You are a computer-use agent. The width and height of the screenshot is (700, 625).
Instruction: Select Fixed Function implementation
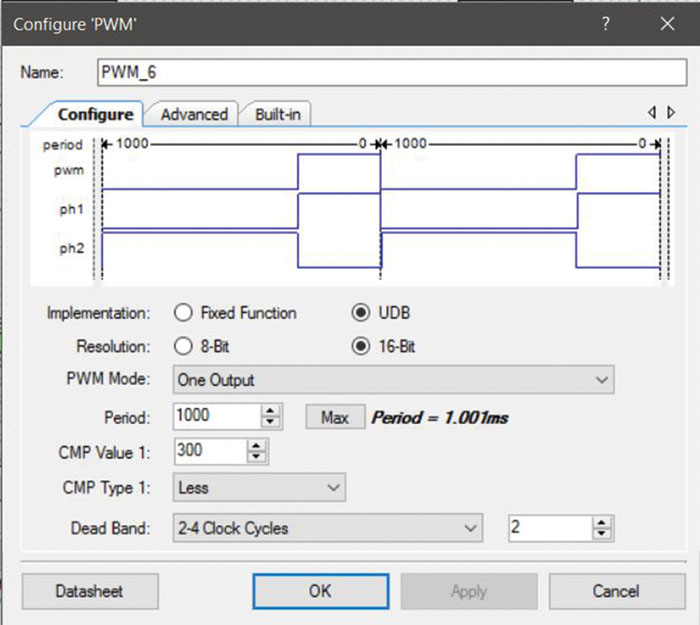(183, 313)
